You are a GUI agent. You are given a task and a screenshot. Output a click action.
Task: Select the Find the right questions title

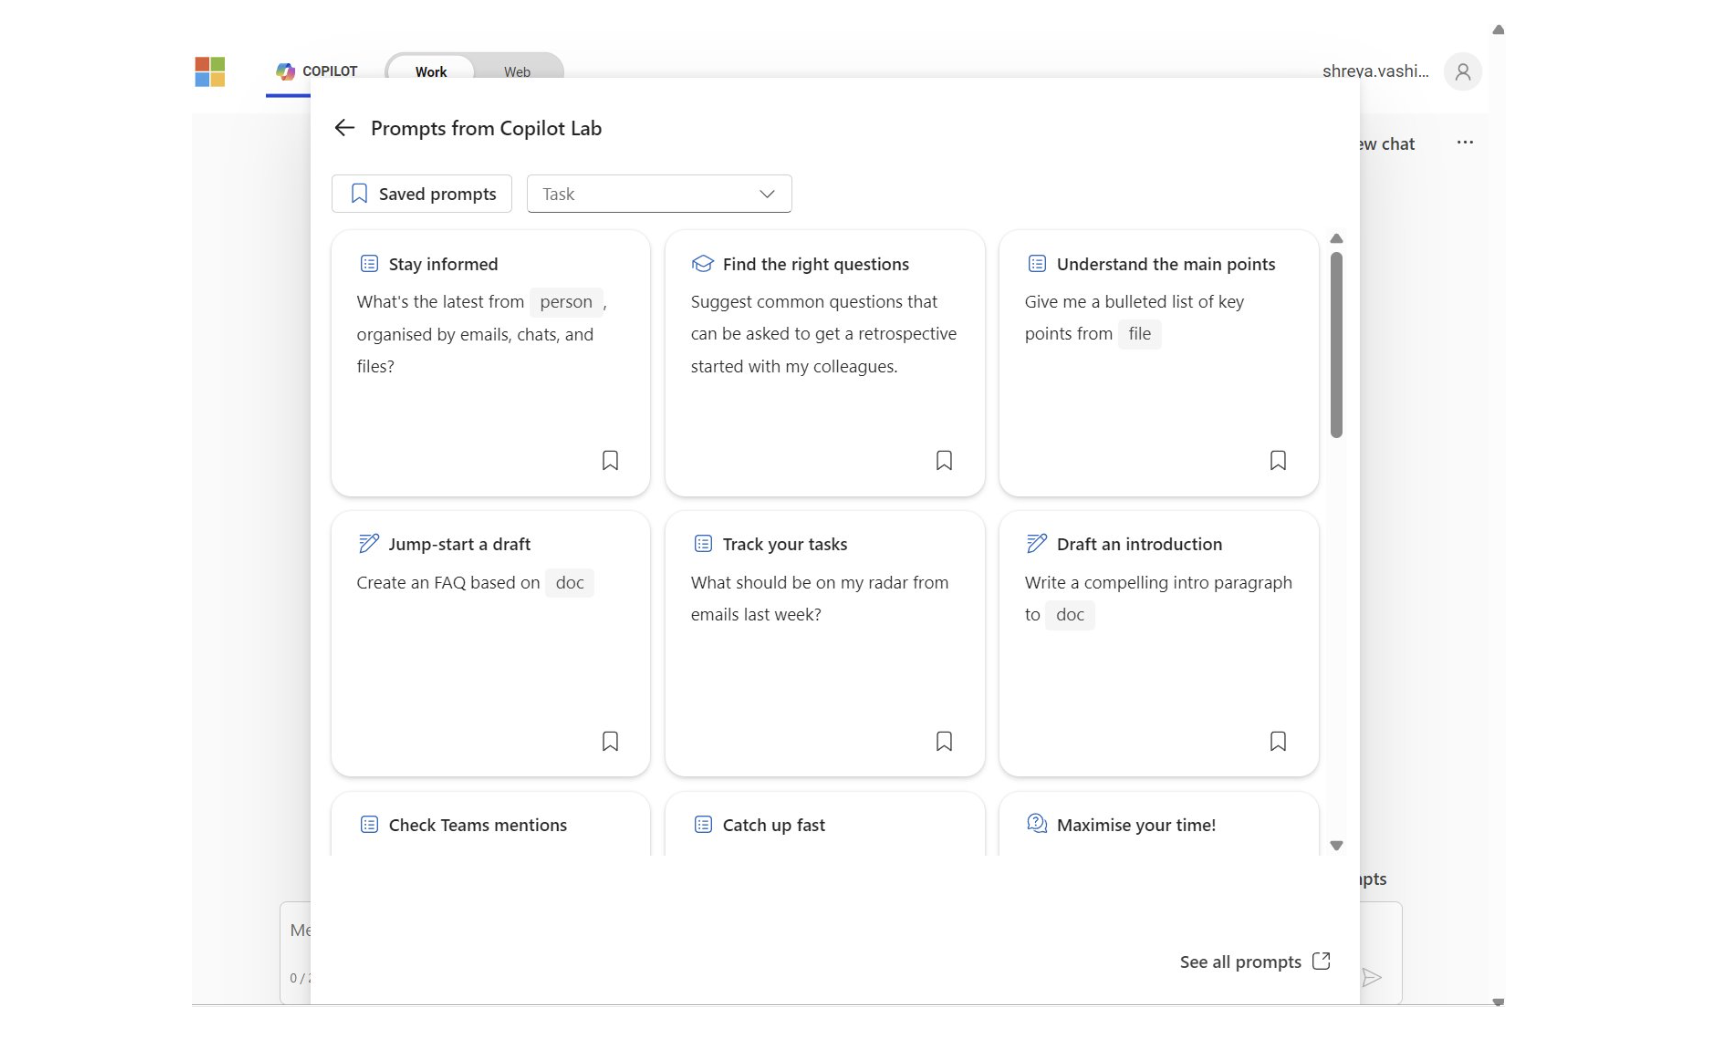816,264
